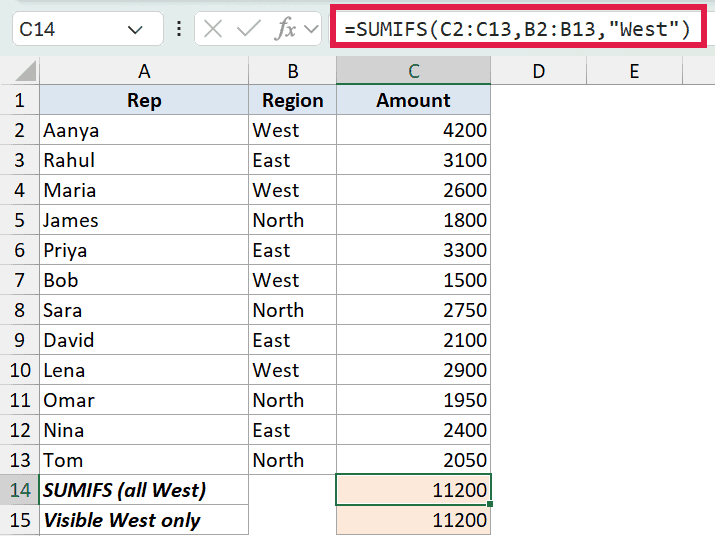
Task: Open the Insert Function fx button
Action: [x=286, y=29]
